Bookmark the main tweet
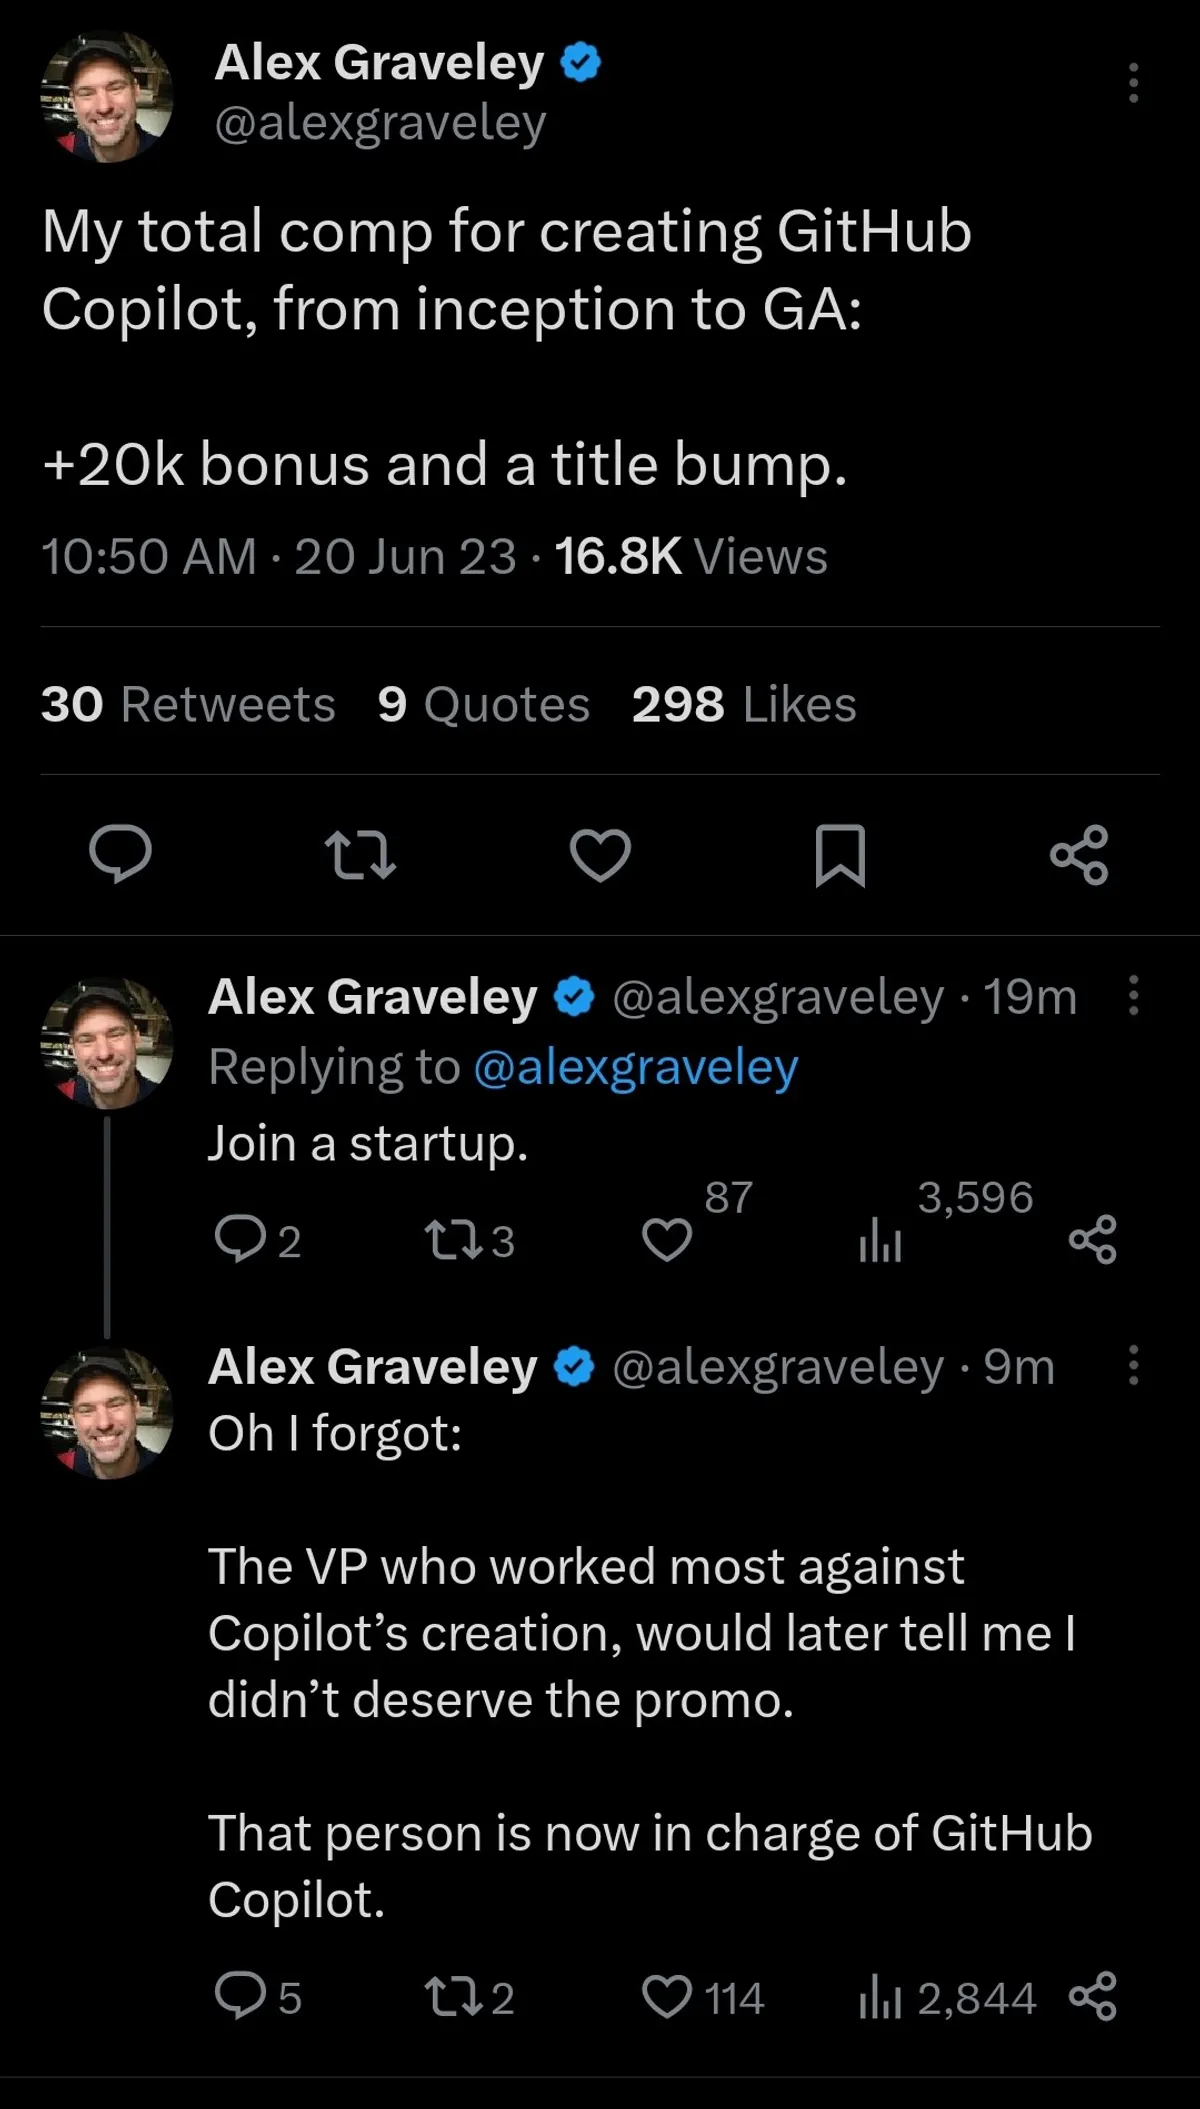 (x=840, y=855)
